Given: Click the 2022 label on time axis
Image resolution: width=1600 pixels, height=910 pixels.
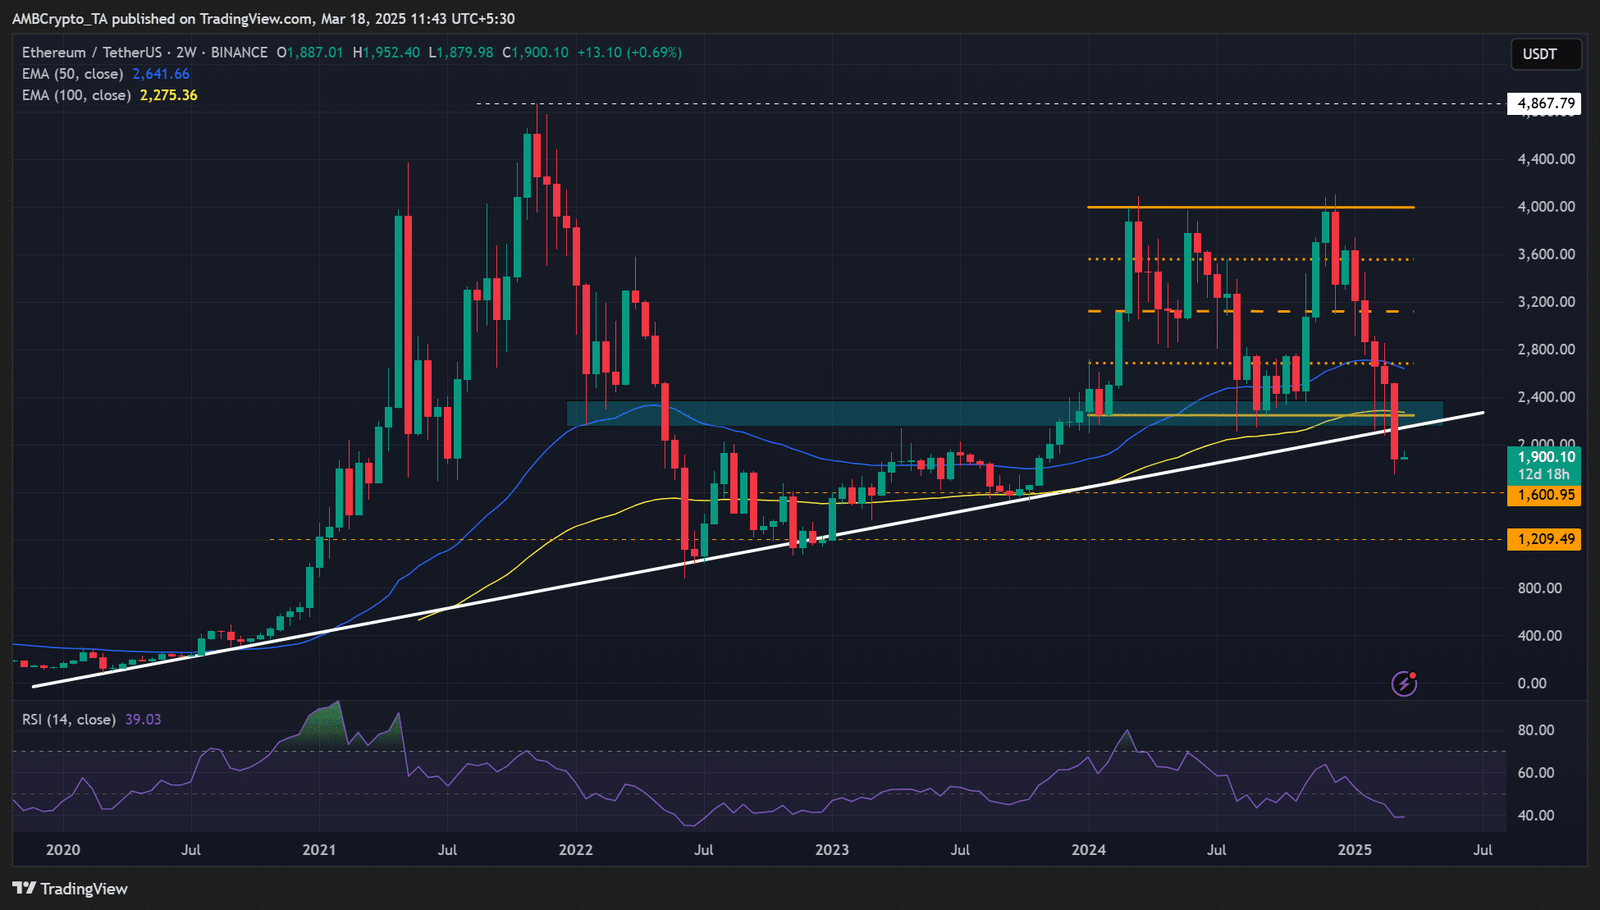Looking at the screenshot, I should pyautogui.click(x=575, y=850).
